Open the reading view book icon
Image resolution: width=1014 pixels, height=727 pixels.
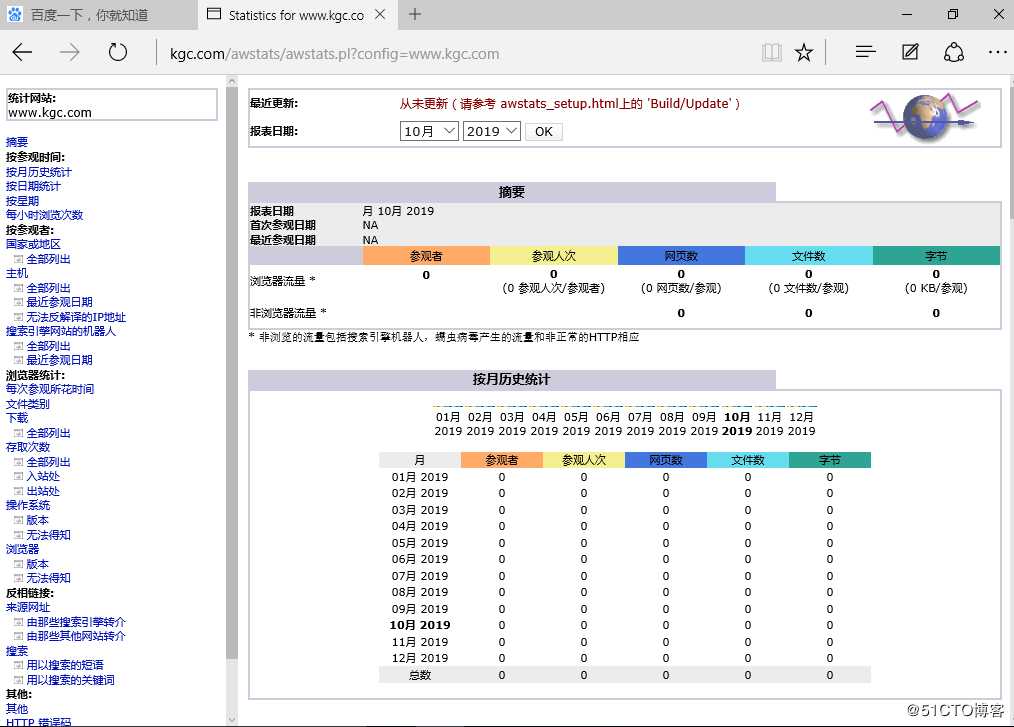click(x=771, y=52)
